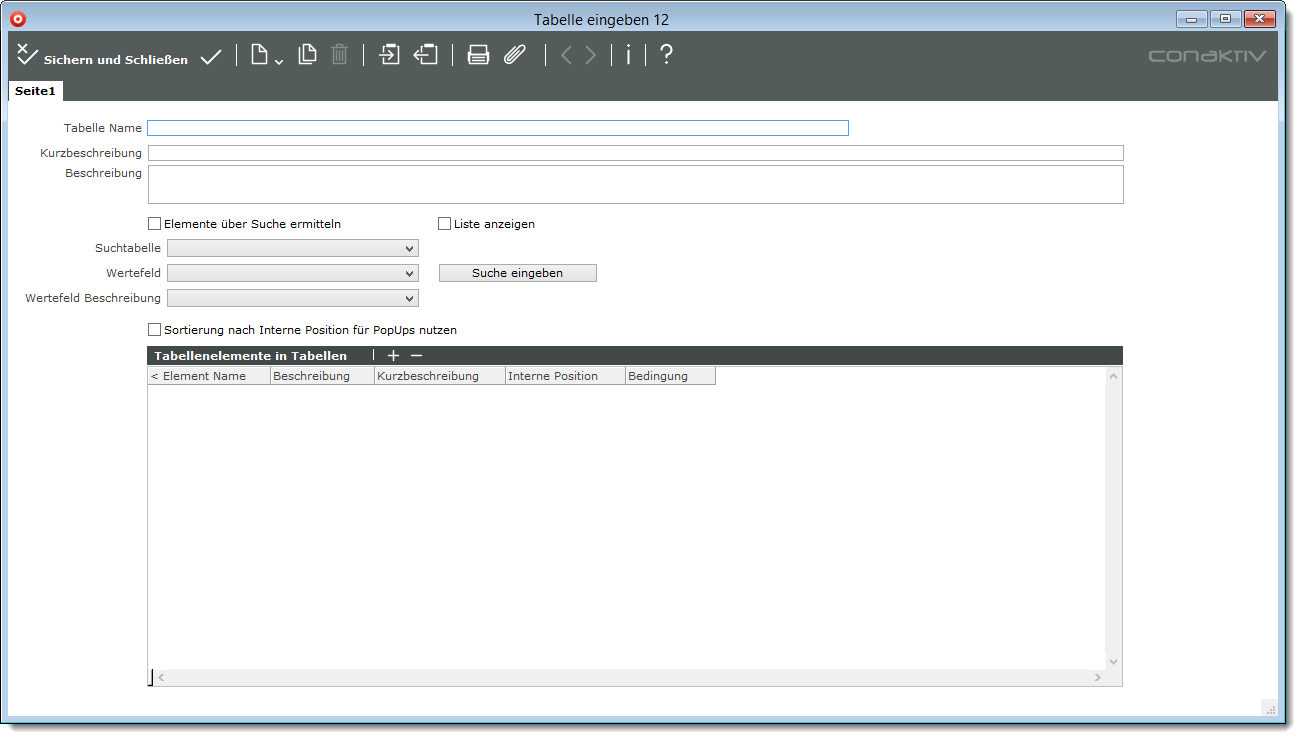Toggle the Liste anzeigen checkbox
This screenshot has width=1301, height=739.
445,224
